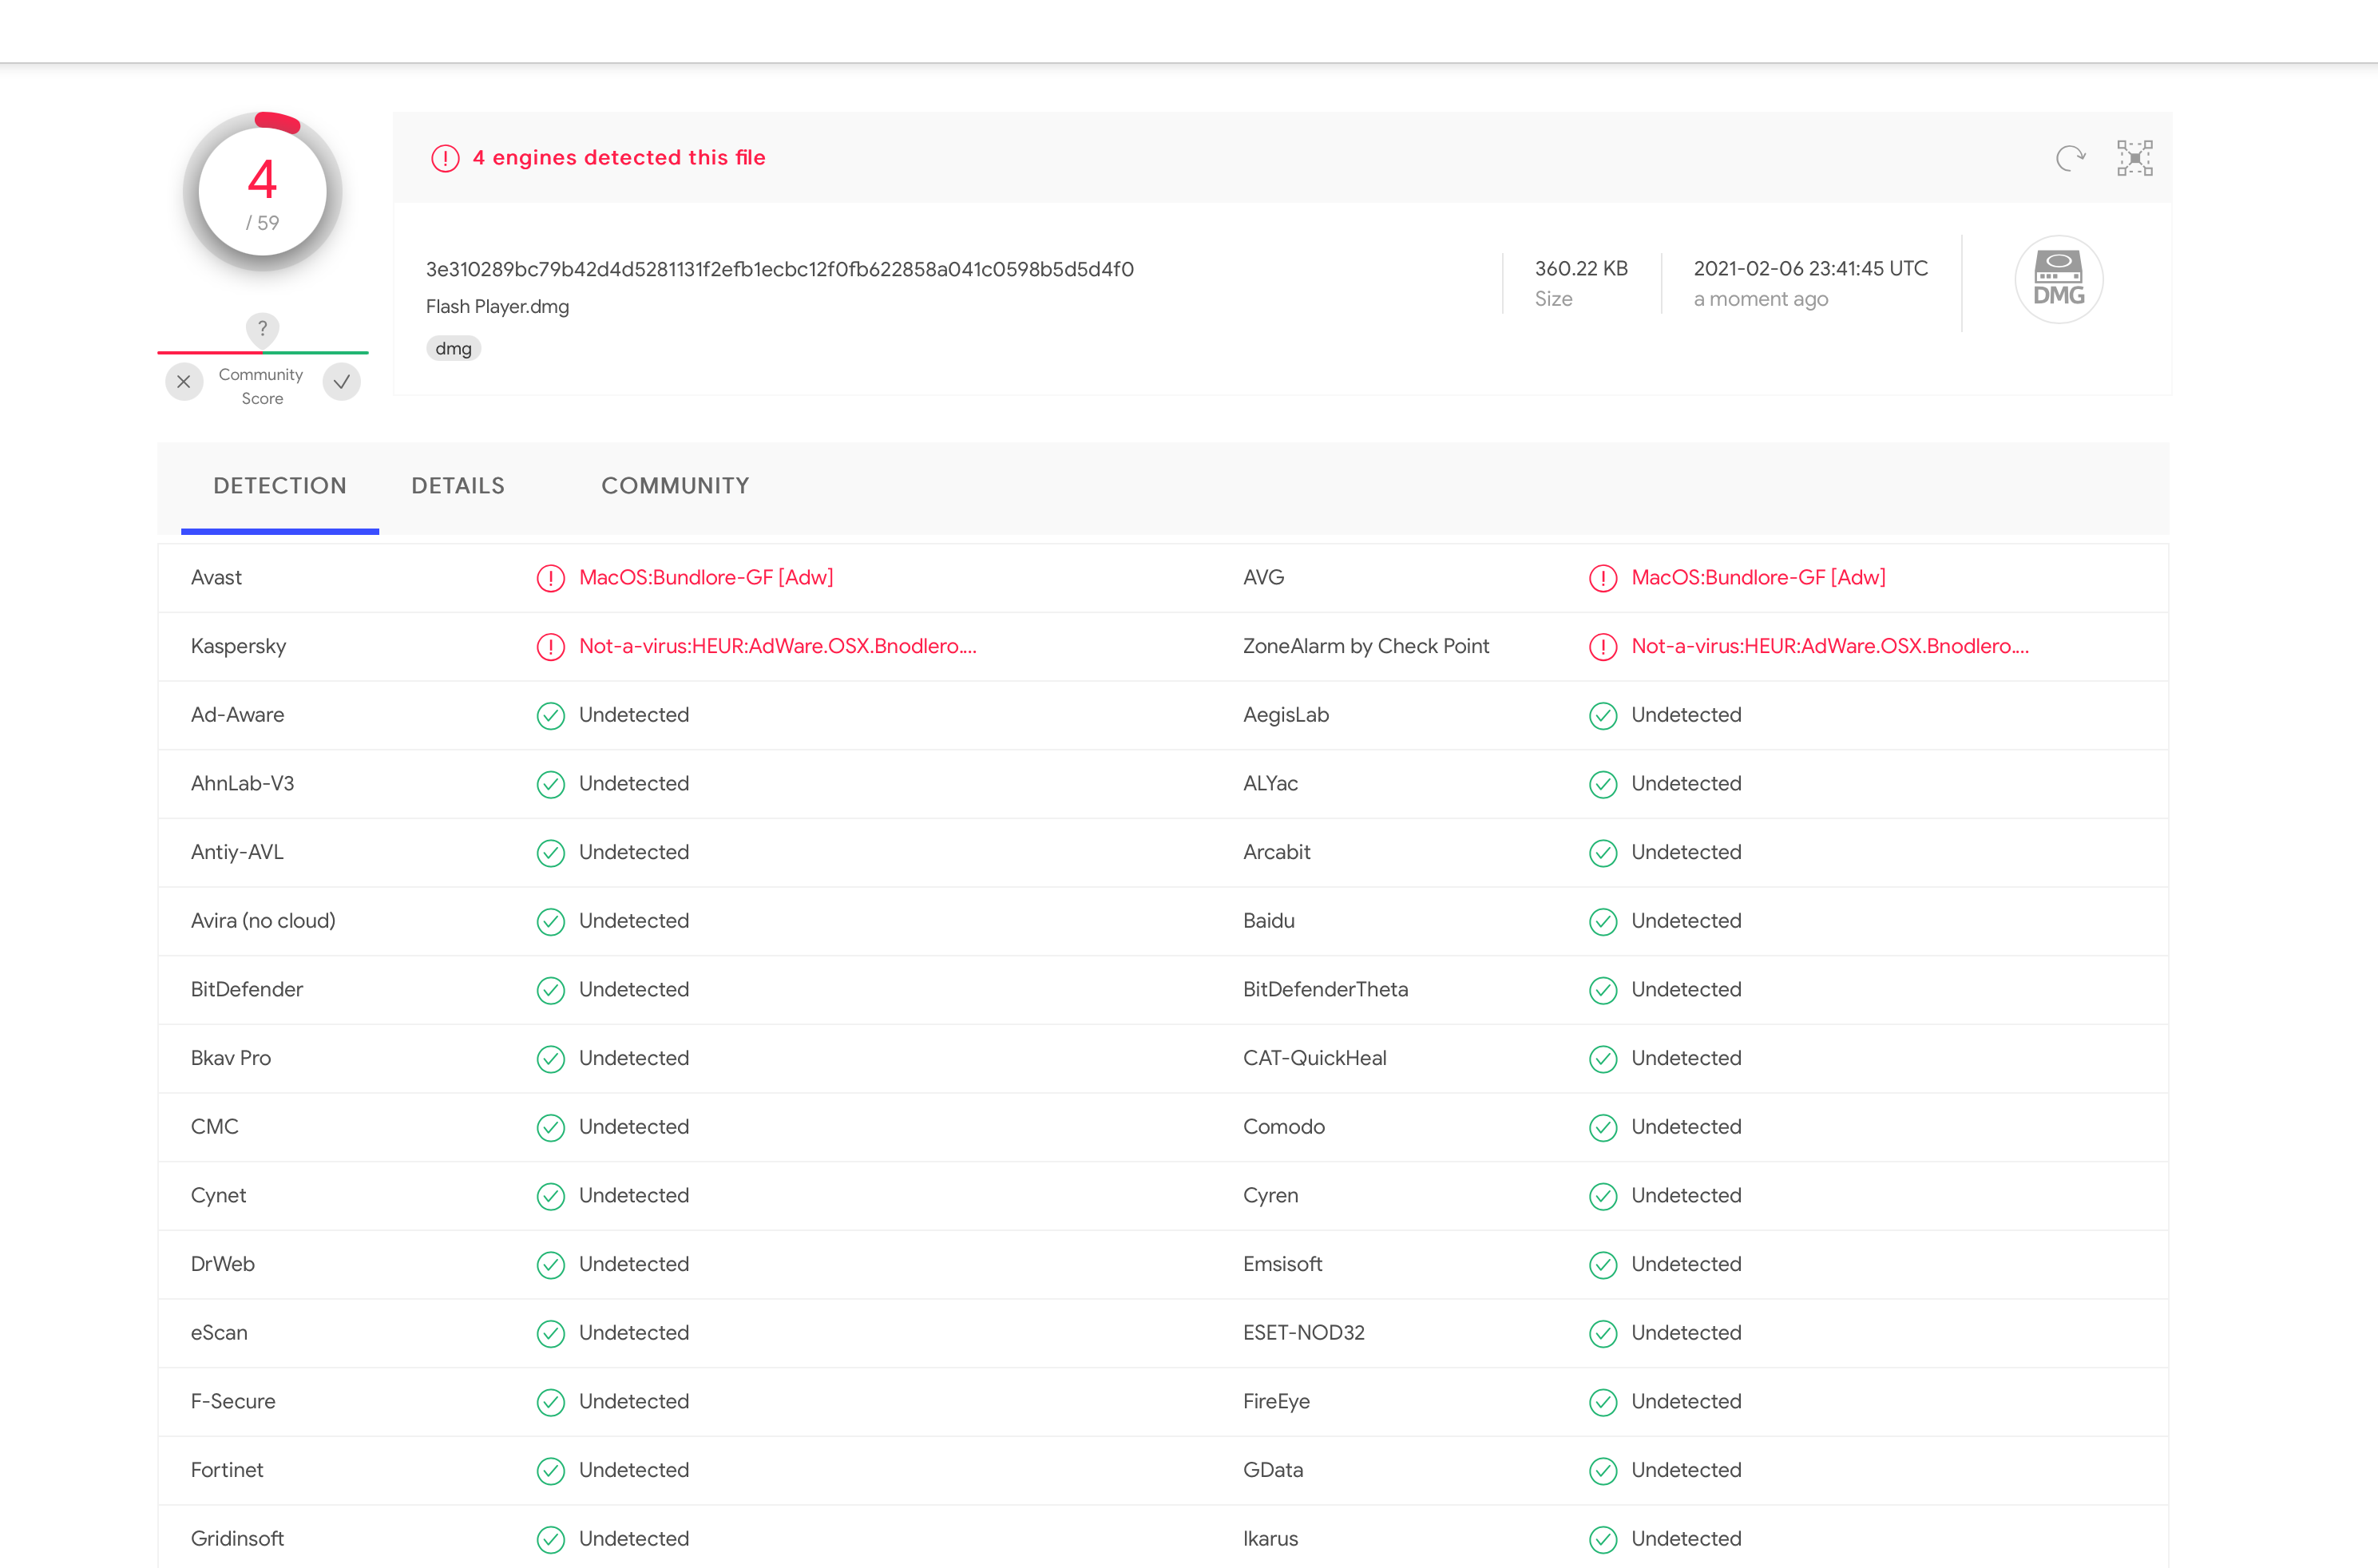This screenshot has width=2378, height=1568.
Task: Click the CMC engine name
Action: click(214, 1126)
